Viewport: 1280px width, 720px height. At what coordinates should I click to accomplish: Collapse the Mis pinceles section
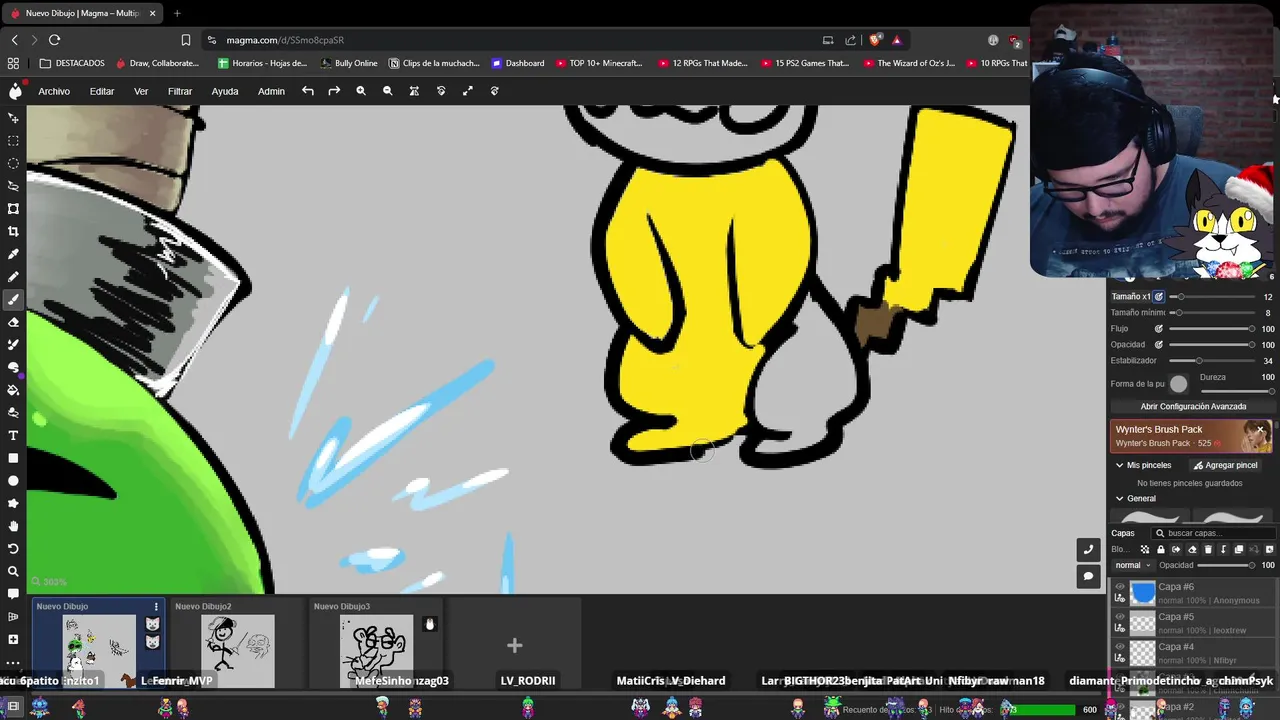click(1120, 465)
